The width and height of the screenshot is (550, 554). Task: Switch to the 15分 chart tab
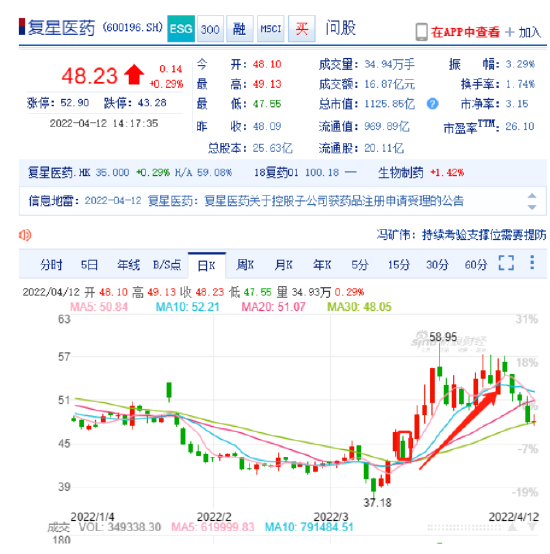399,265
